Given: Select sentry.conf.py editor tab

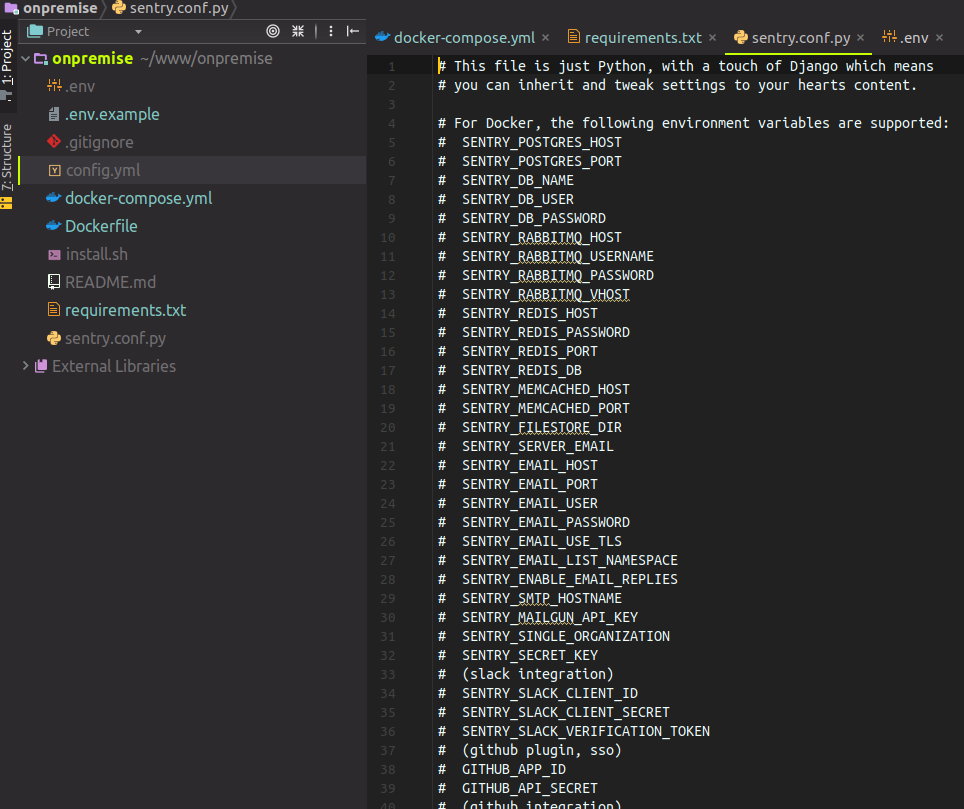Looking at the screenshot, I should coord(800,38).
